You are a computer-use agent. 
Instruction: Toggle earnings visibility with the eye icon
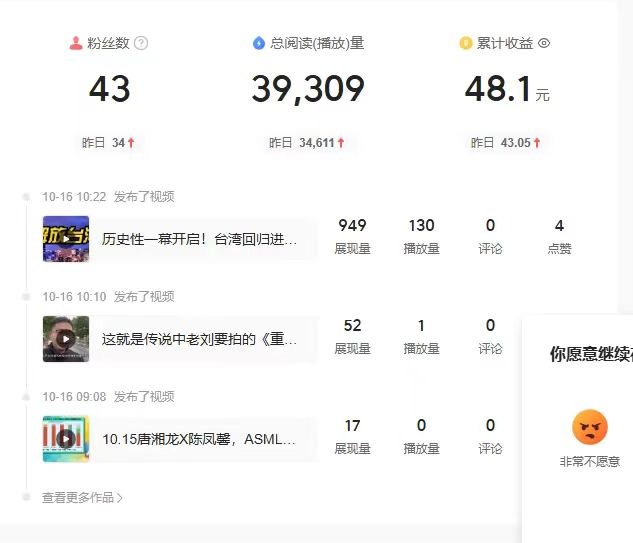click(544, 43)
